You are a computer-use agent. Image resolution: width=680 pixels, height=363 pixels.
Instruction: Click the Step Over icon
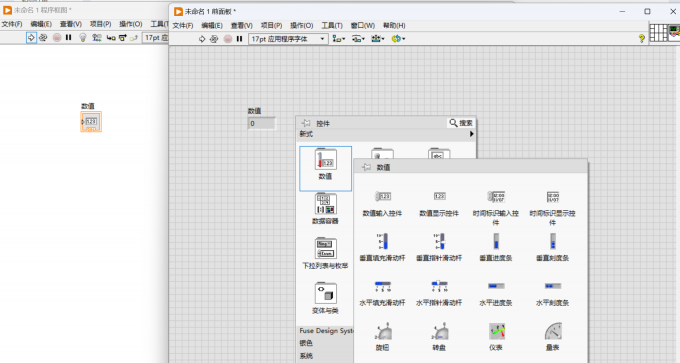pyautogui.click(x=123, y=38)
